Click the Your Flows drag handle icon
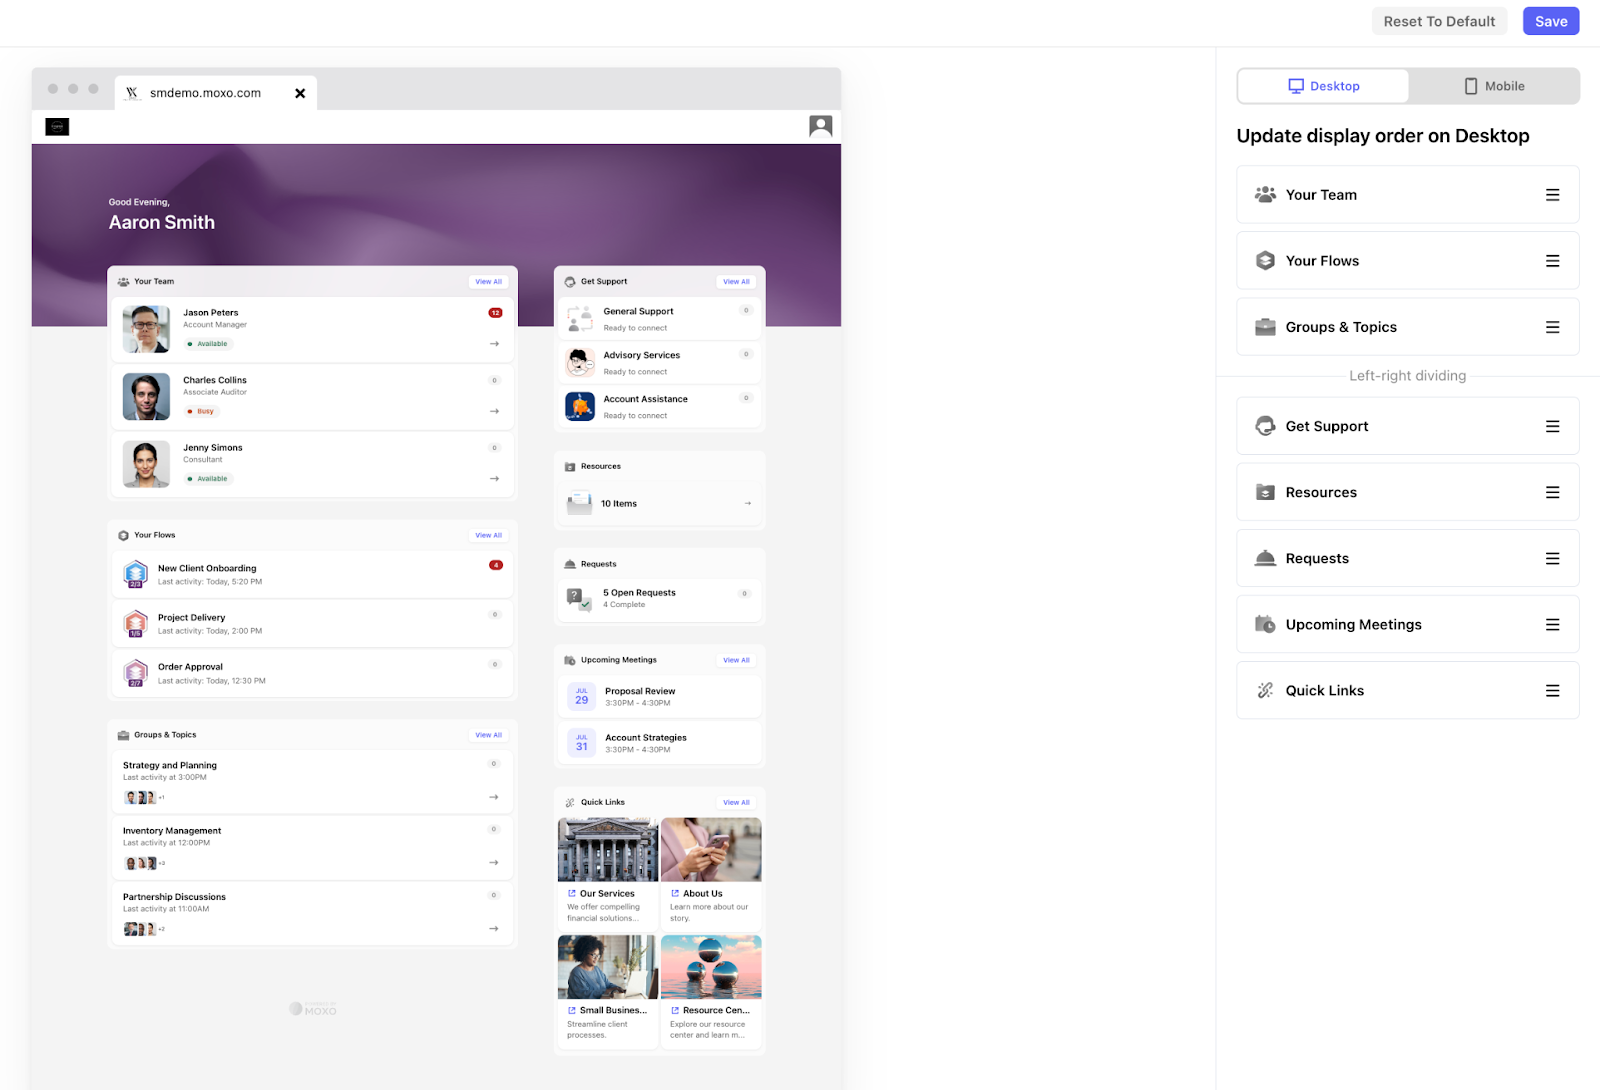 [x=1552, y=261]
